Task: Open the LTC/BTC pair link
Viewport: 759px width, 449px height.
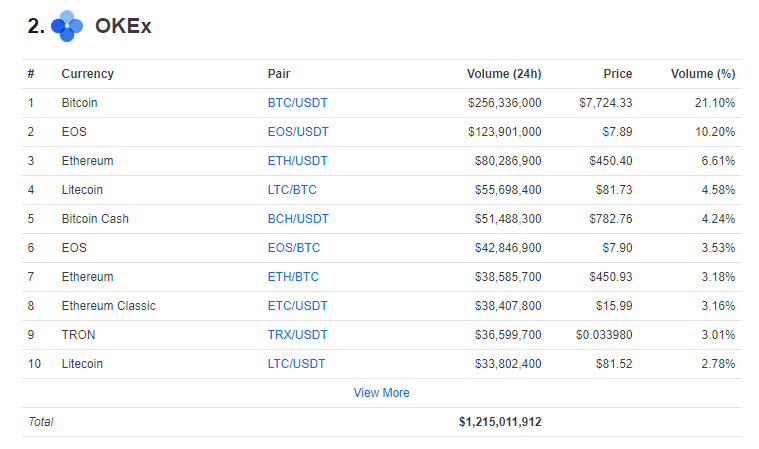Action: pyautogui.click(x=292, y=190)
